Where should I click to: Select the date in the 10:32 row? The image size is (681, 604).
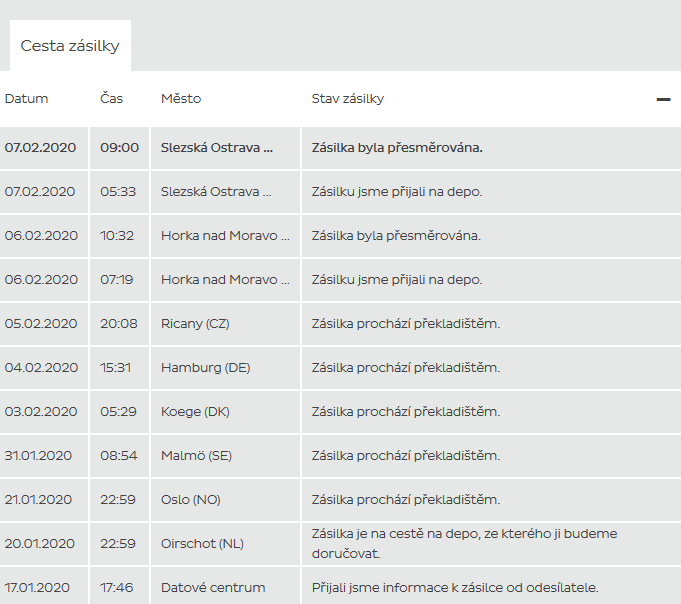(41, 236)
